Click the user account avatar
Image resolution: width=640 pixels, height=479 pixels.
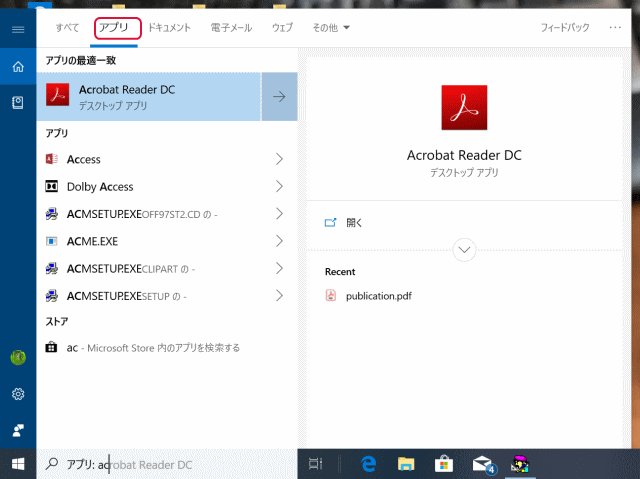(18, 357)
